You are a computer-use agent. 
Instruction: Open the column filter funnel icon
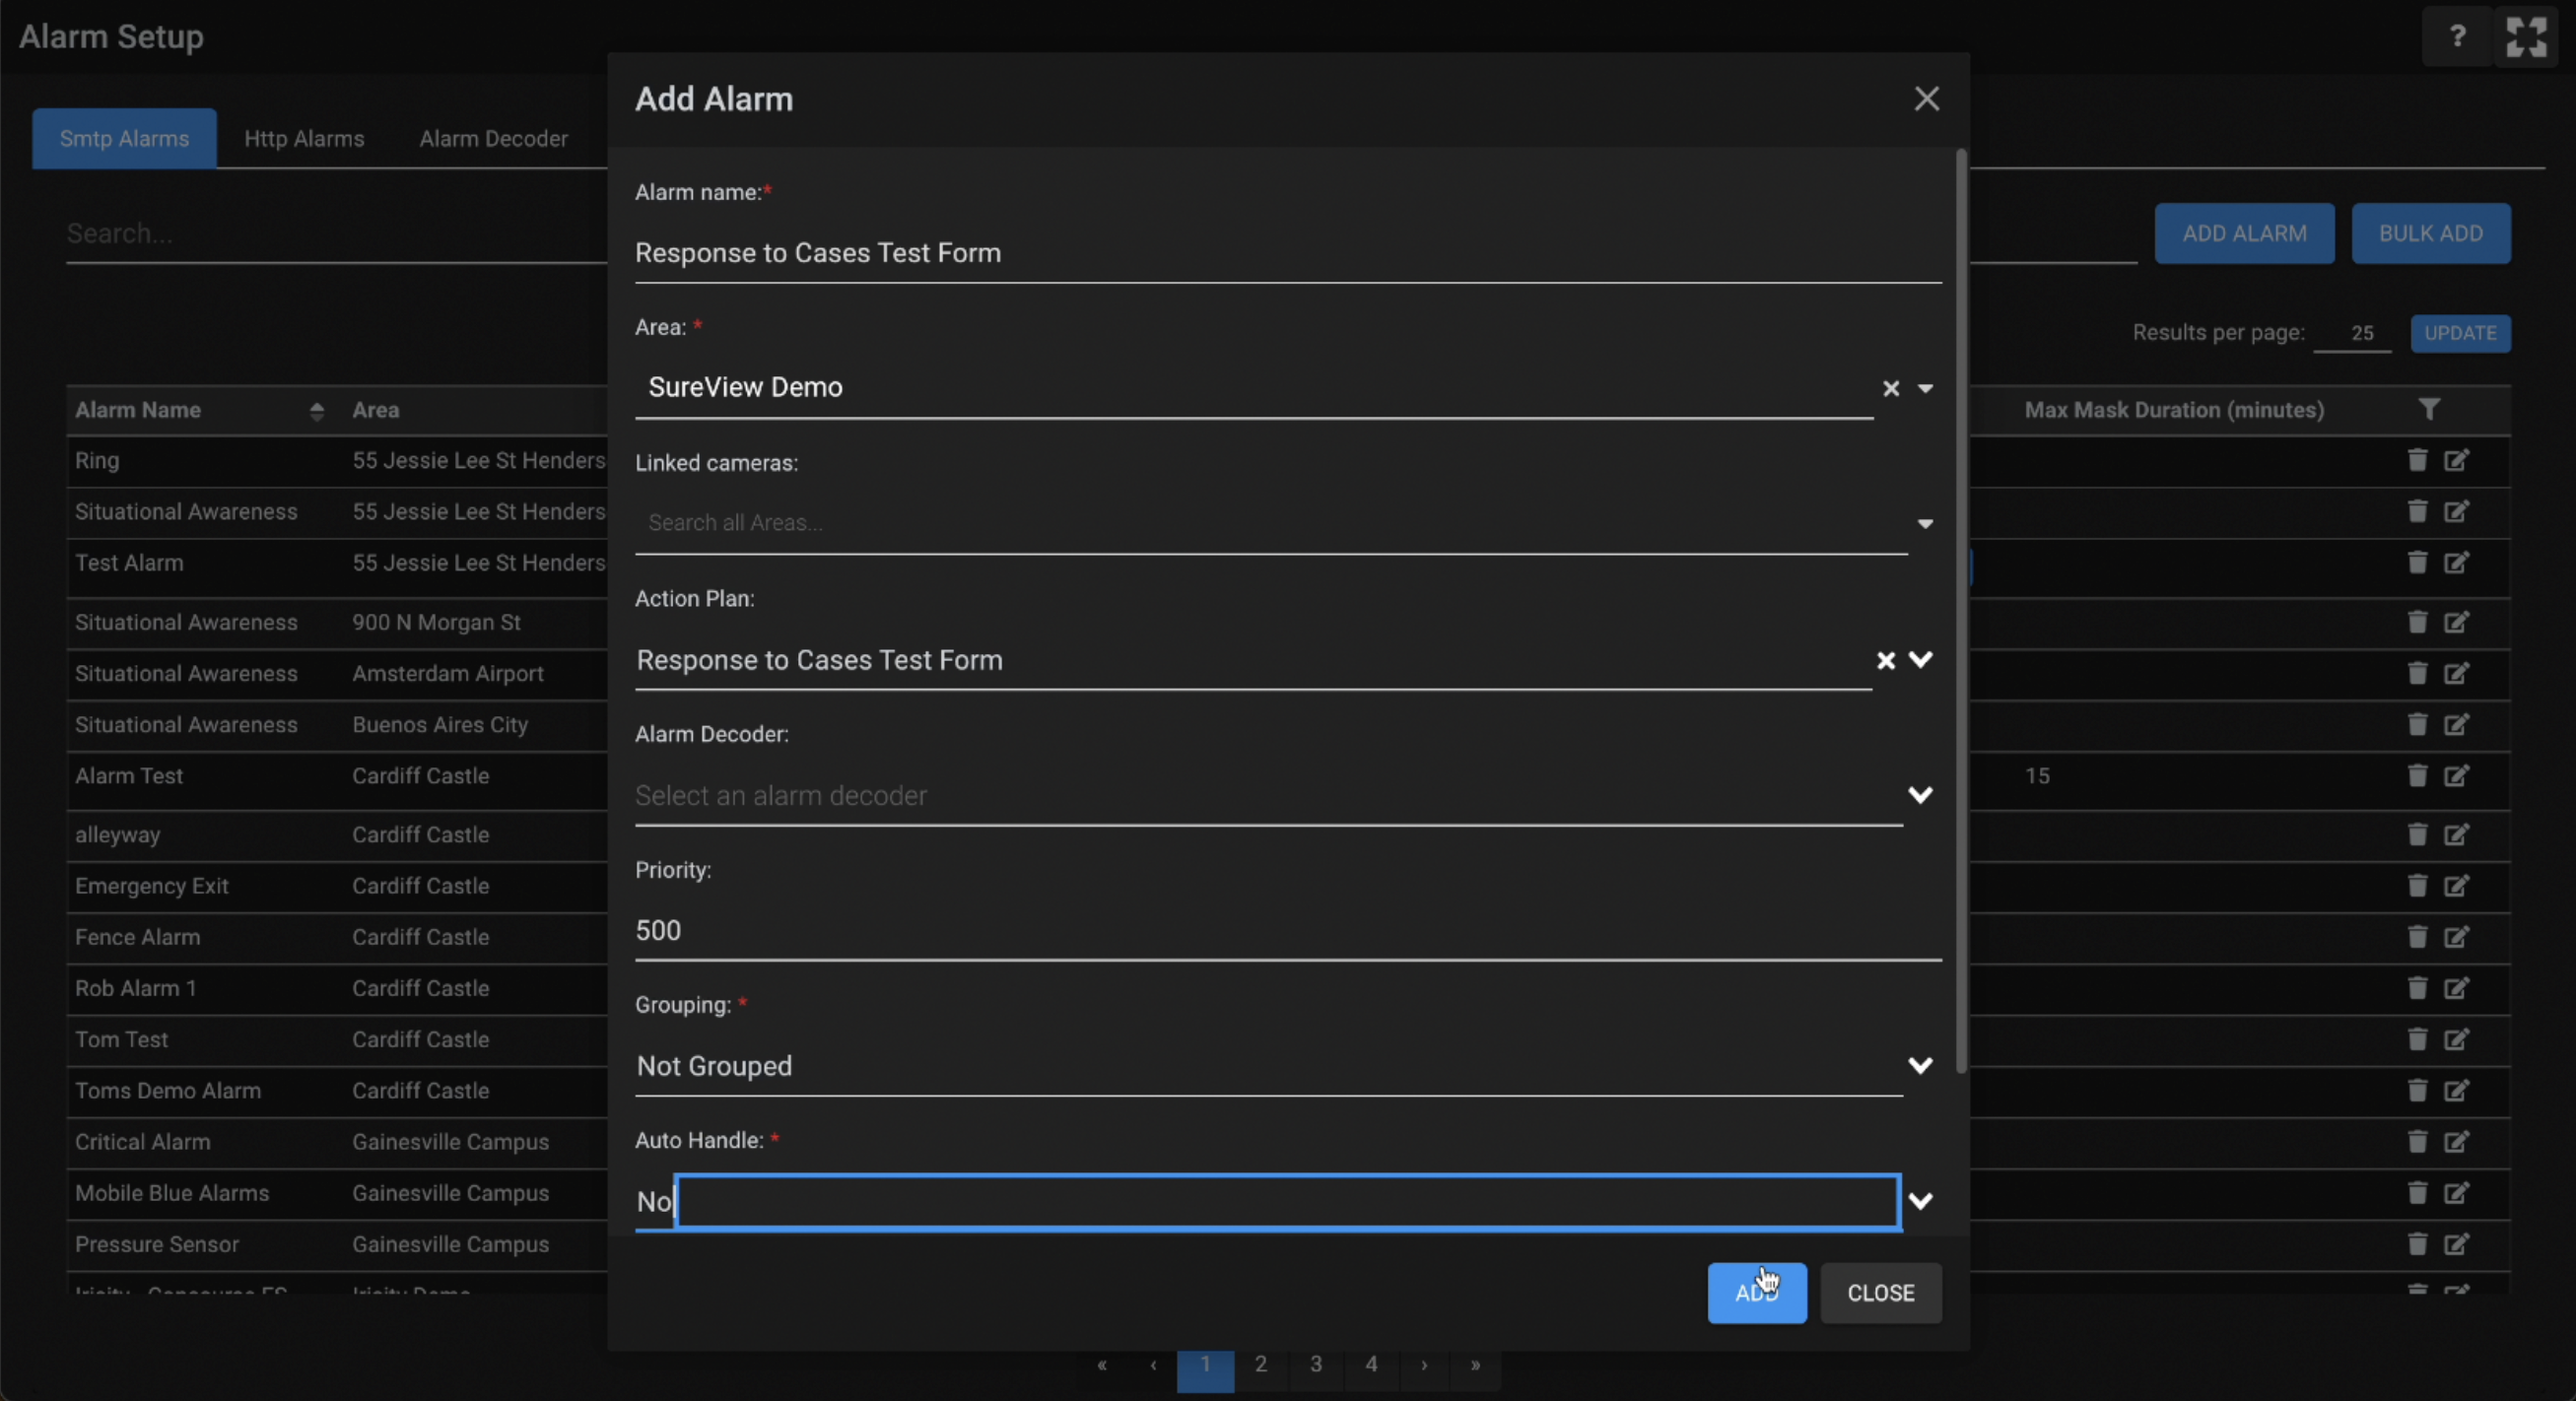click(x=2429, y=409)
